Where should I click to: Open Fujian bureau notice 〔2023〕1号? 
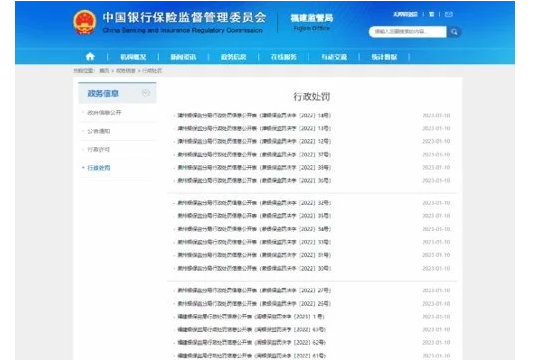tap(251, 317)
